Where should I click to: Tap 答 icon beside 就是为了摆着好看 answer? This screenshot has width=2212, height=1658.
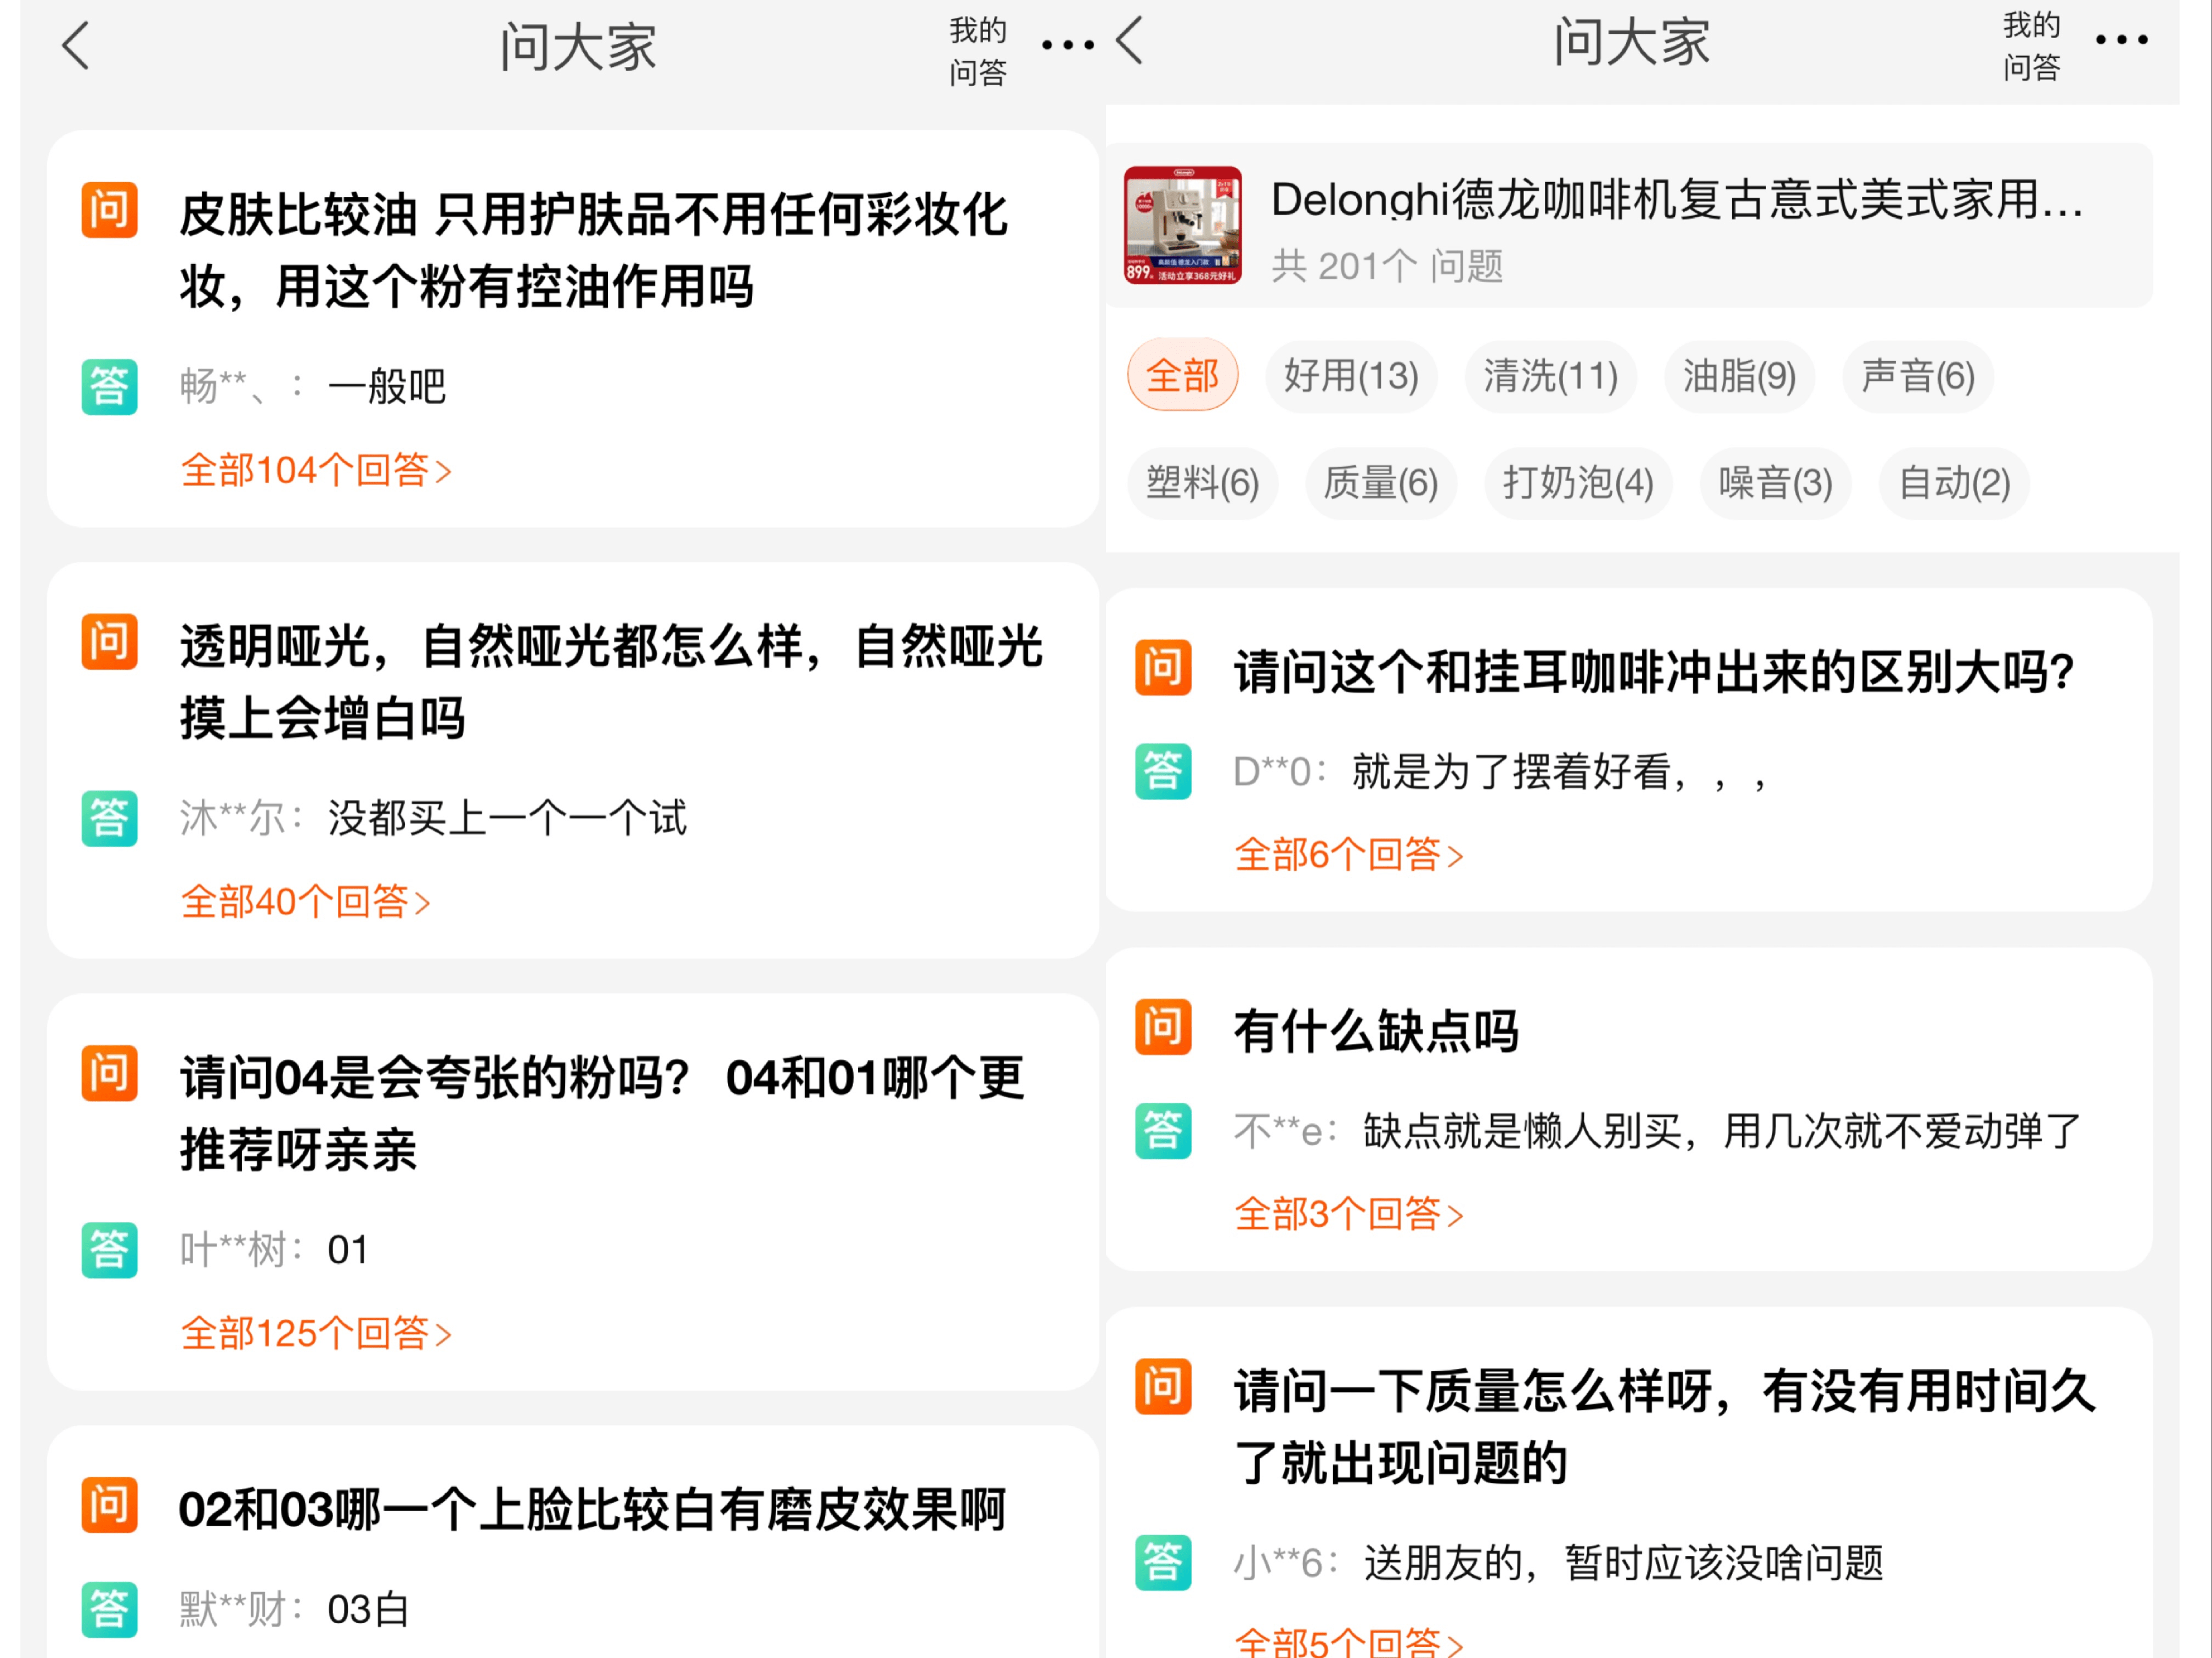coord(1163,771)
